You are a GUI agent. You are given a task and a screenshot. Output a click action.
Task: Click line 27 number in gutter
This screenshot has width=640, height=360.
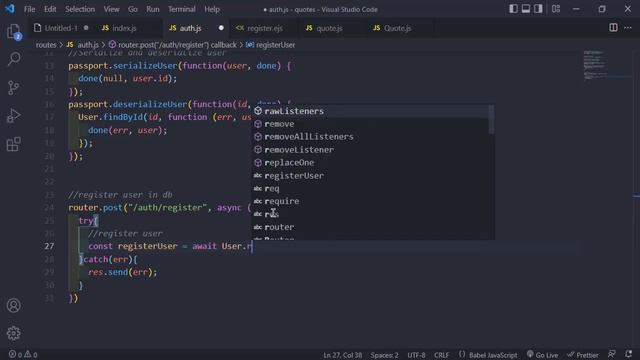(x=49, y=246)
